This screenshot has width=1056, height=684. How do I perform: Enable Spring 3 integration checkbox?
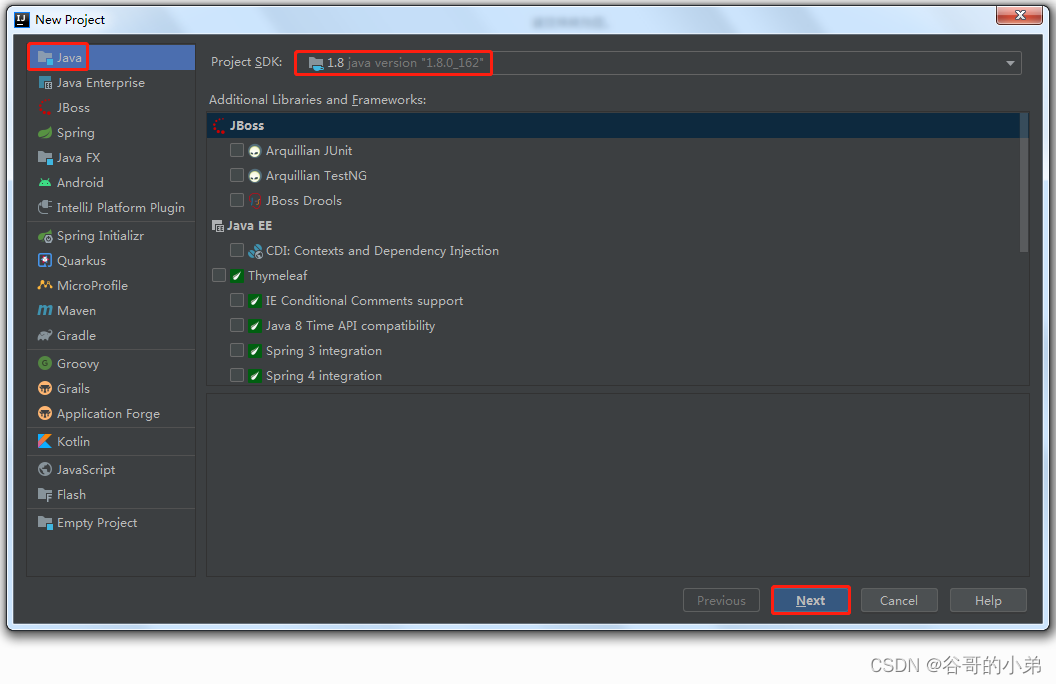(237, 350)
